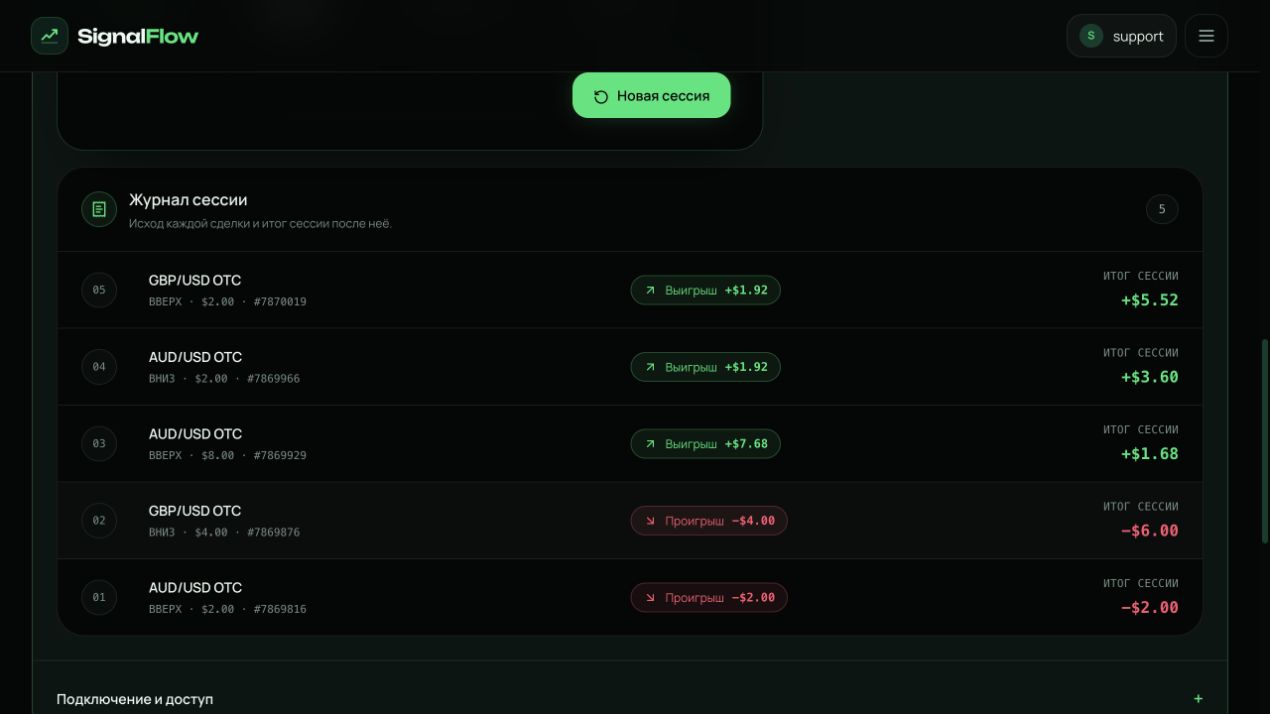Click the Выигрыш +$1.92 badge on trade 04
Image resolution: width=1270 pixels, height=714 pixels.
tap(705, 367)
